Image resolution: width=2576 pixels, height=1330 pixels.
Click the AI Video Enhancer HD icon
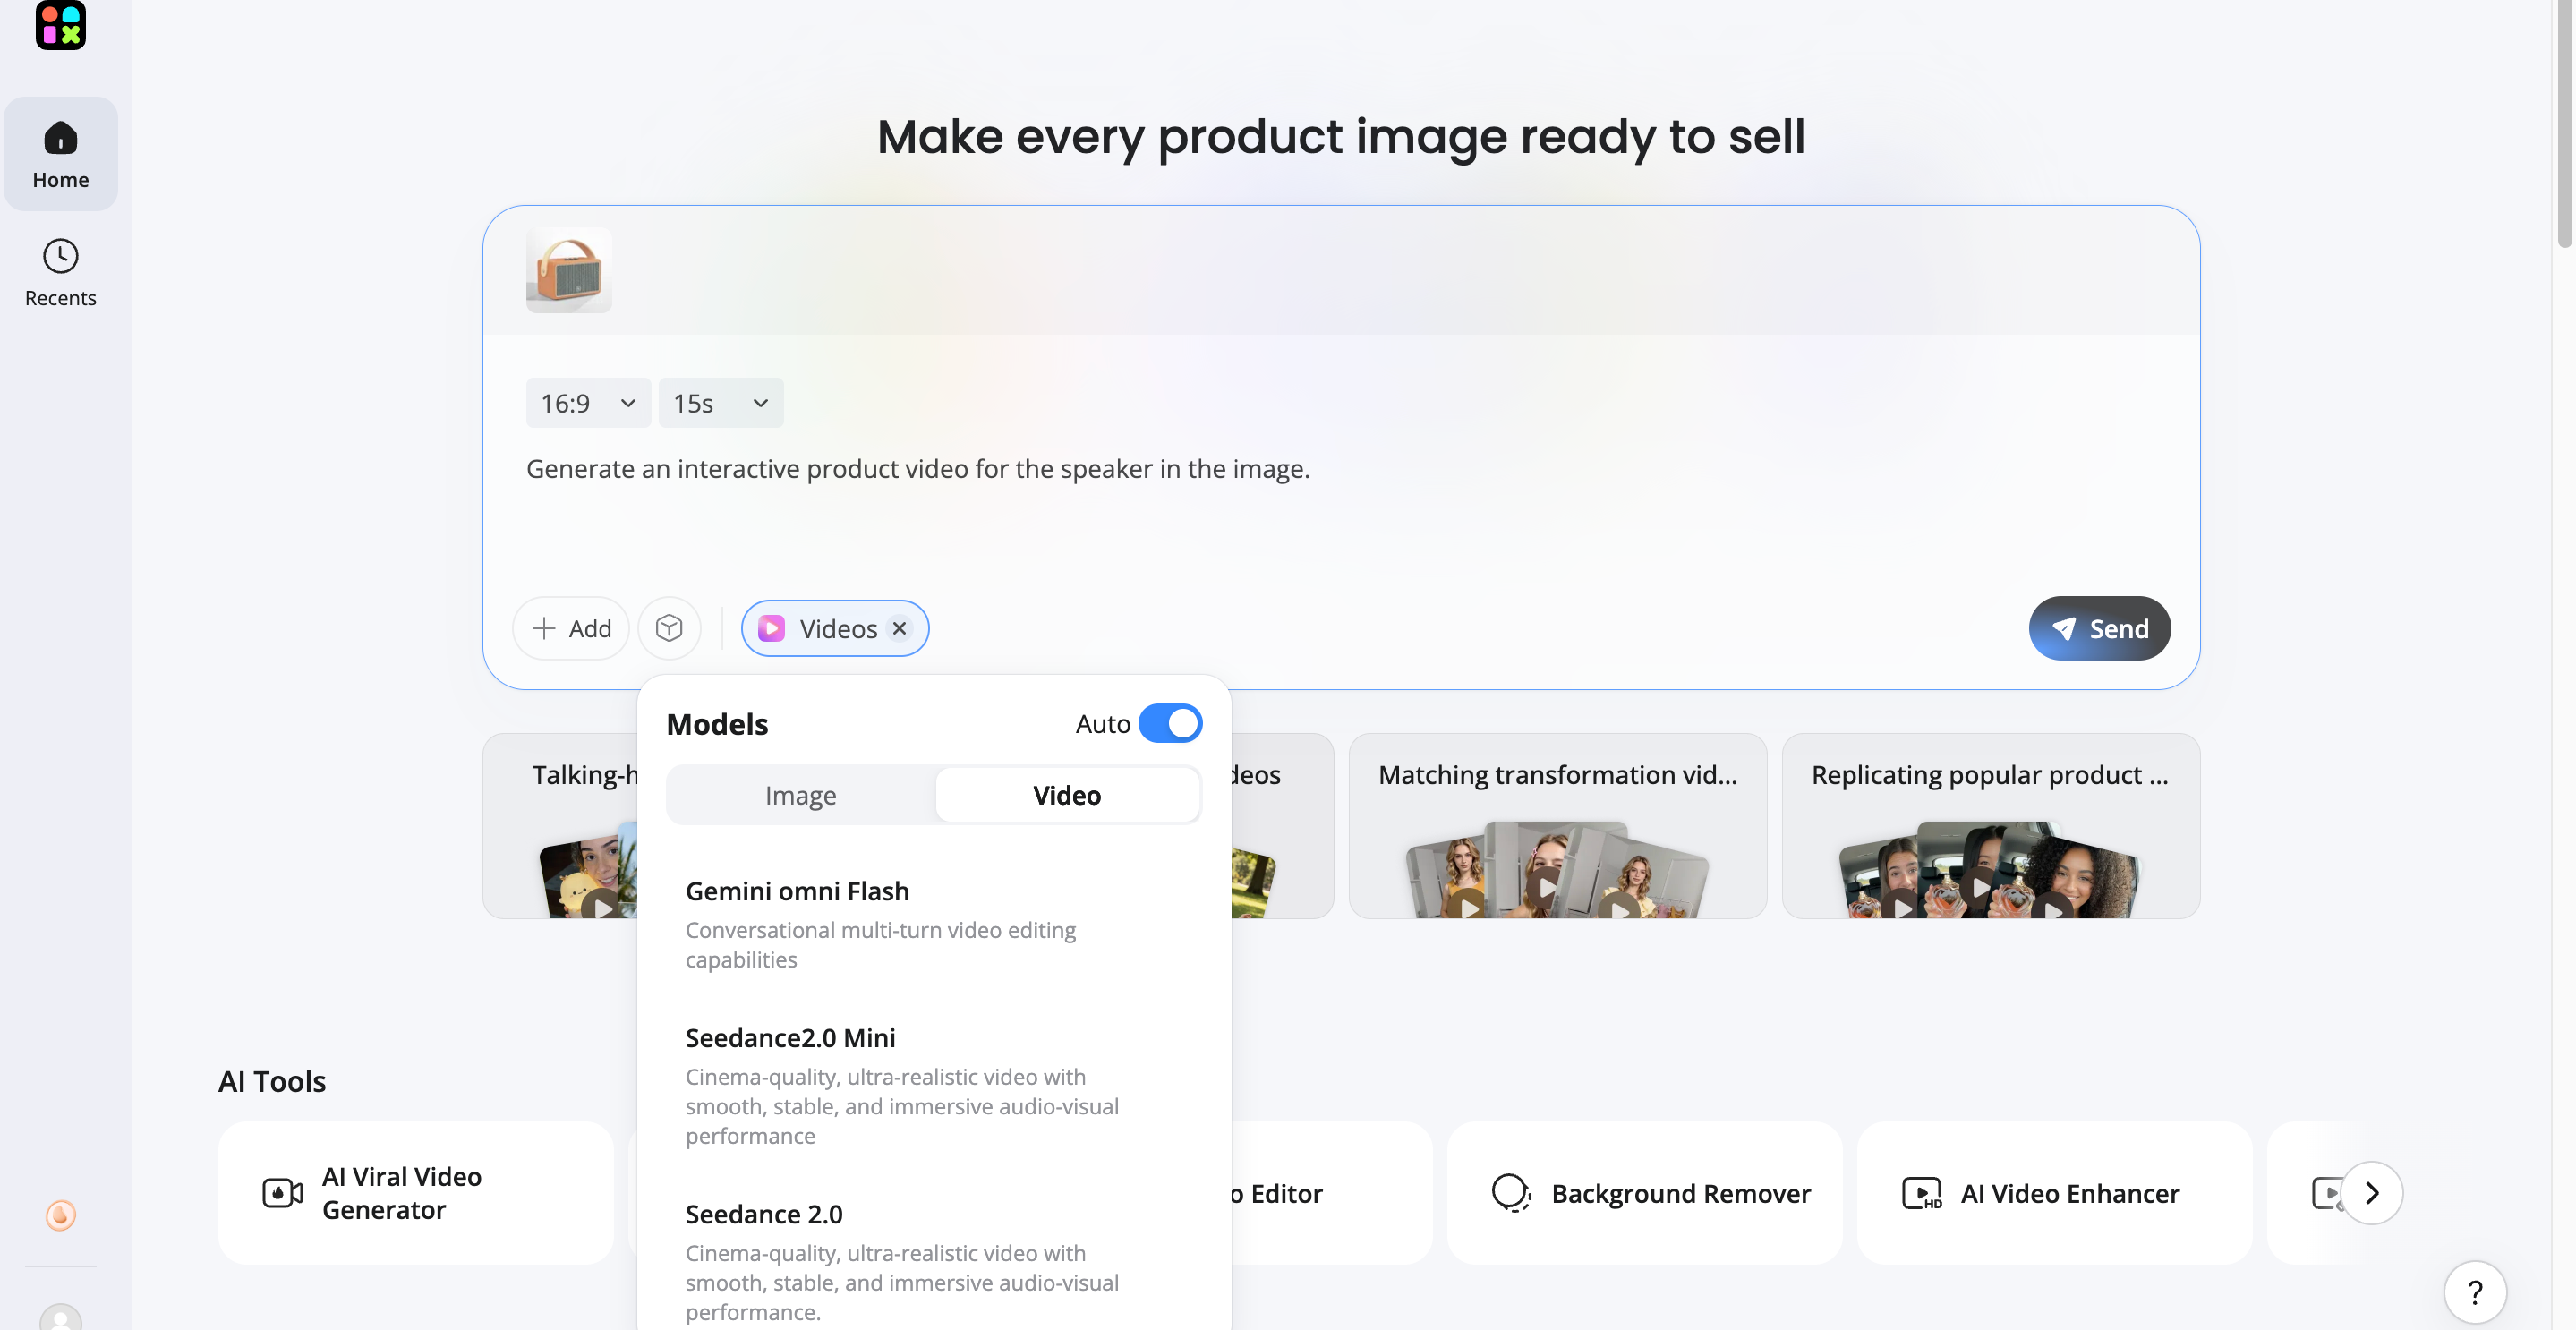point(1921,1193)
